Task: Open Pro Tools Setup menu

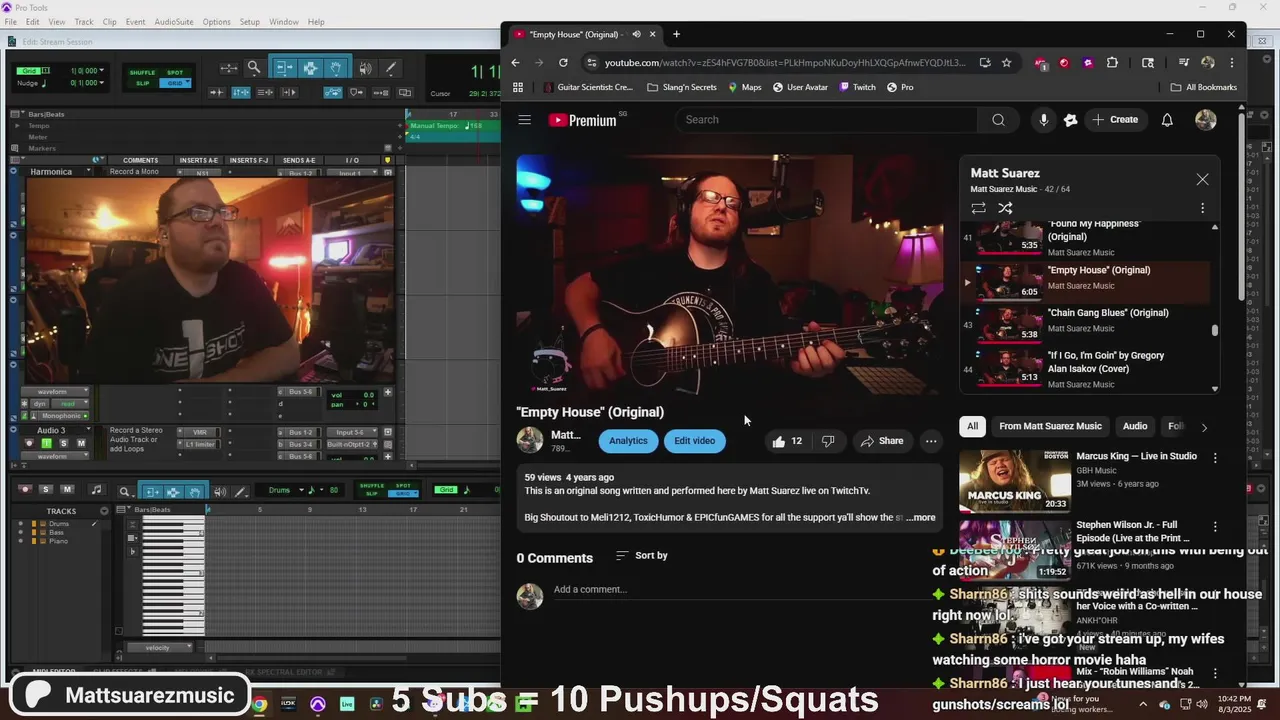Action: tap(249, 22)
